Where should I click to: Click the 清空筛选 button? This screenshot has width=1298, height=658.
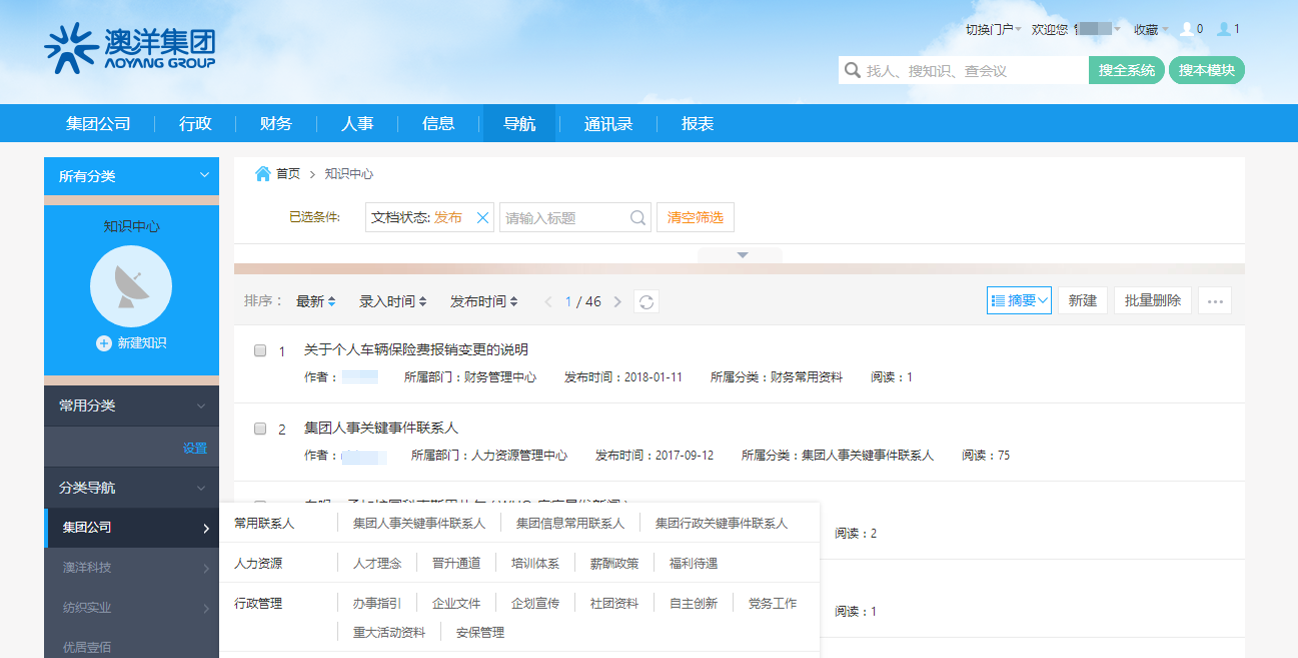click(x=695, y=218)
